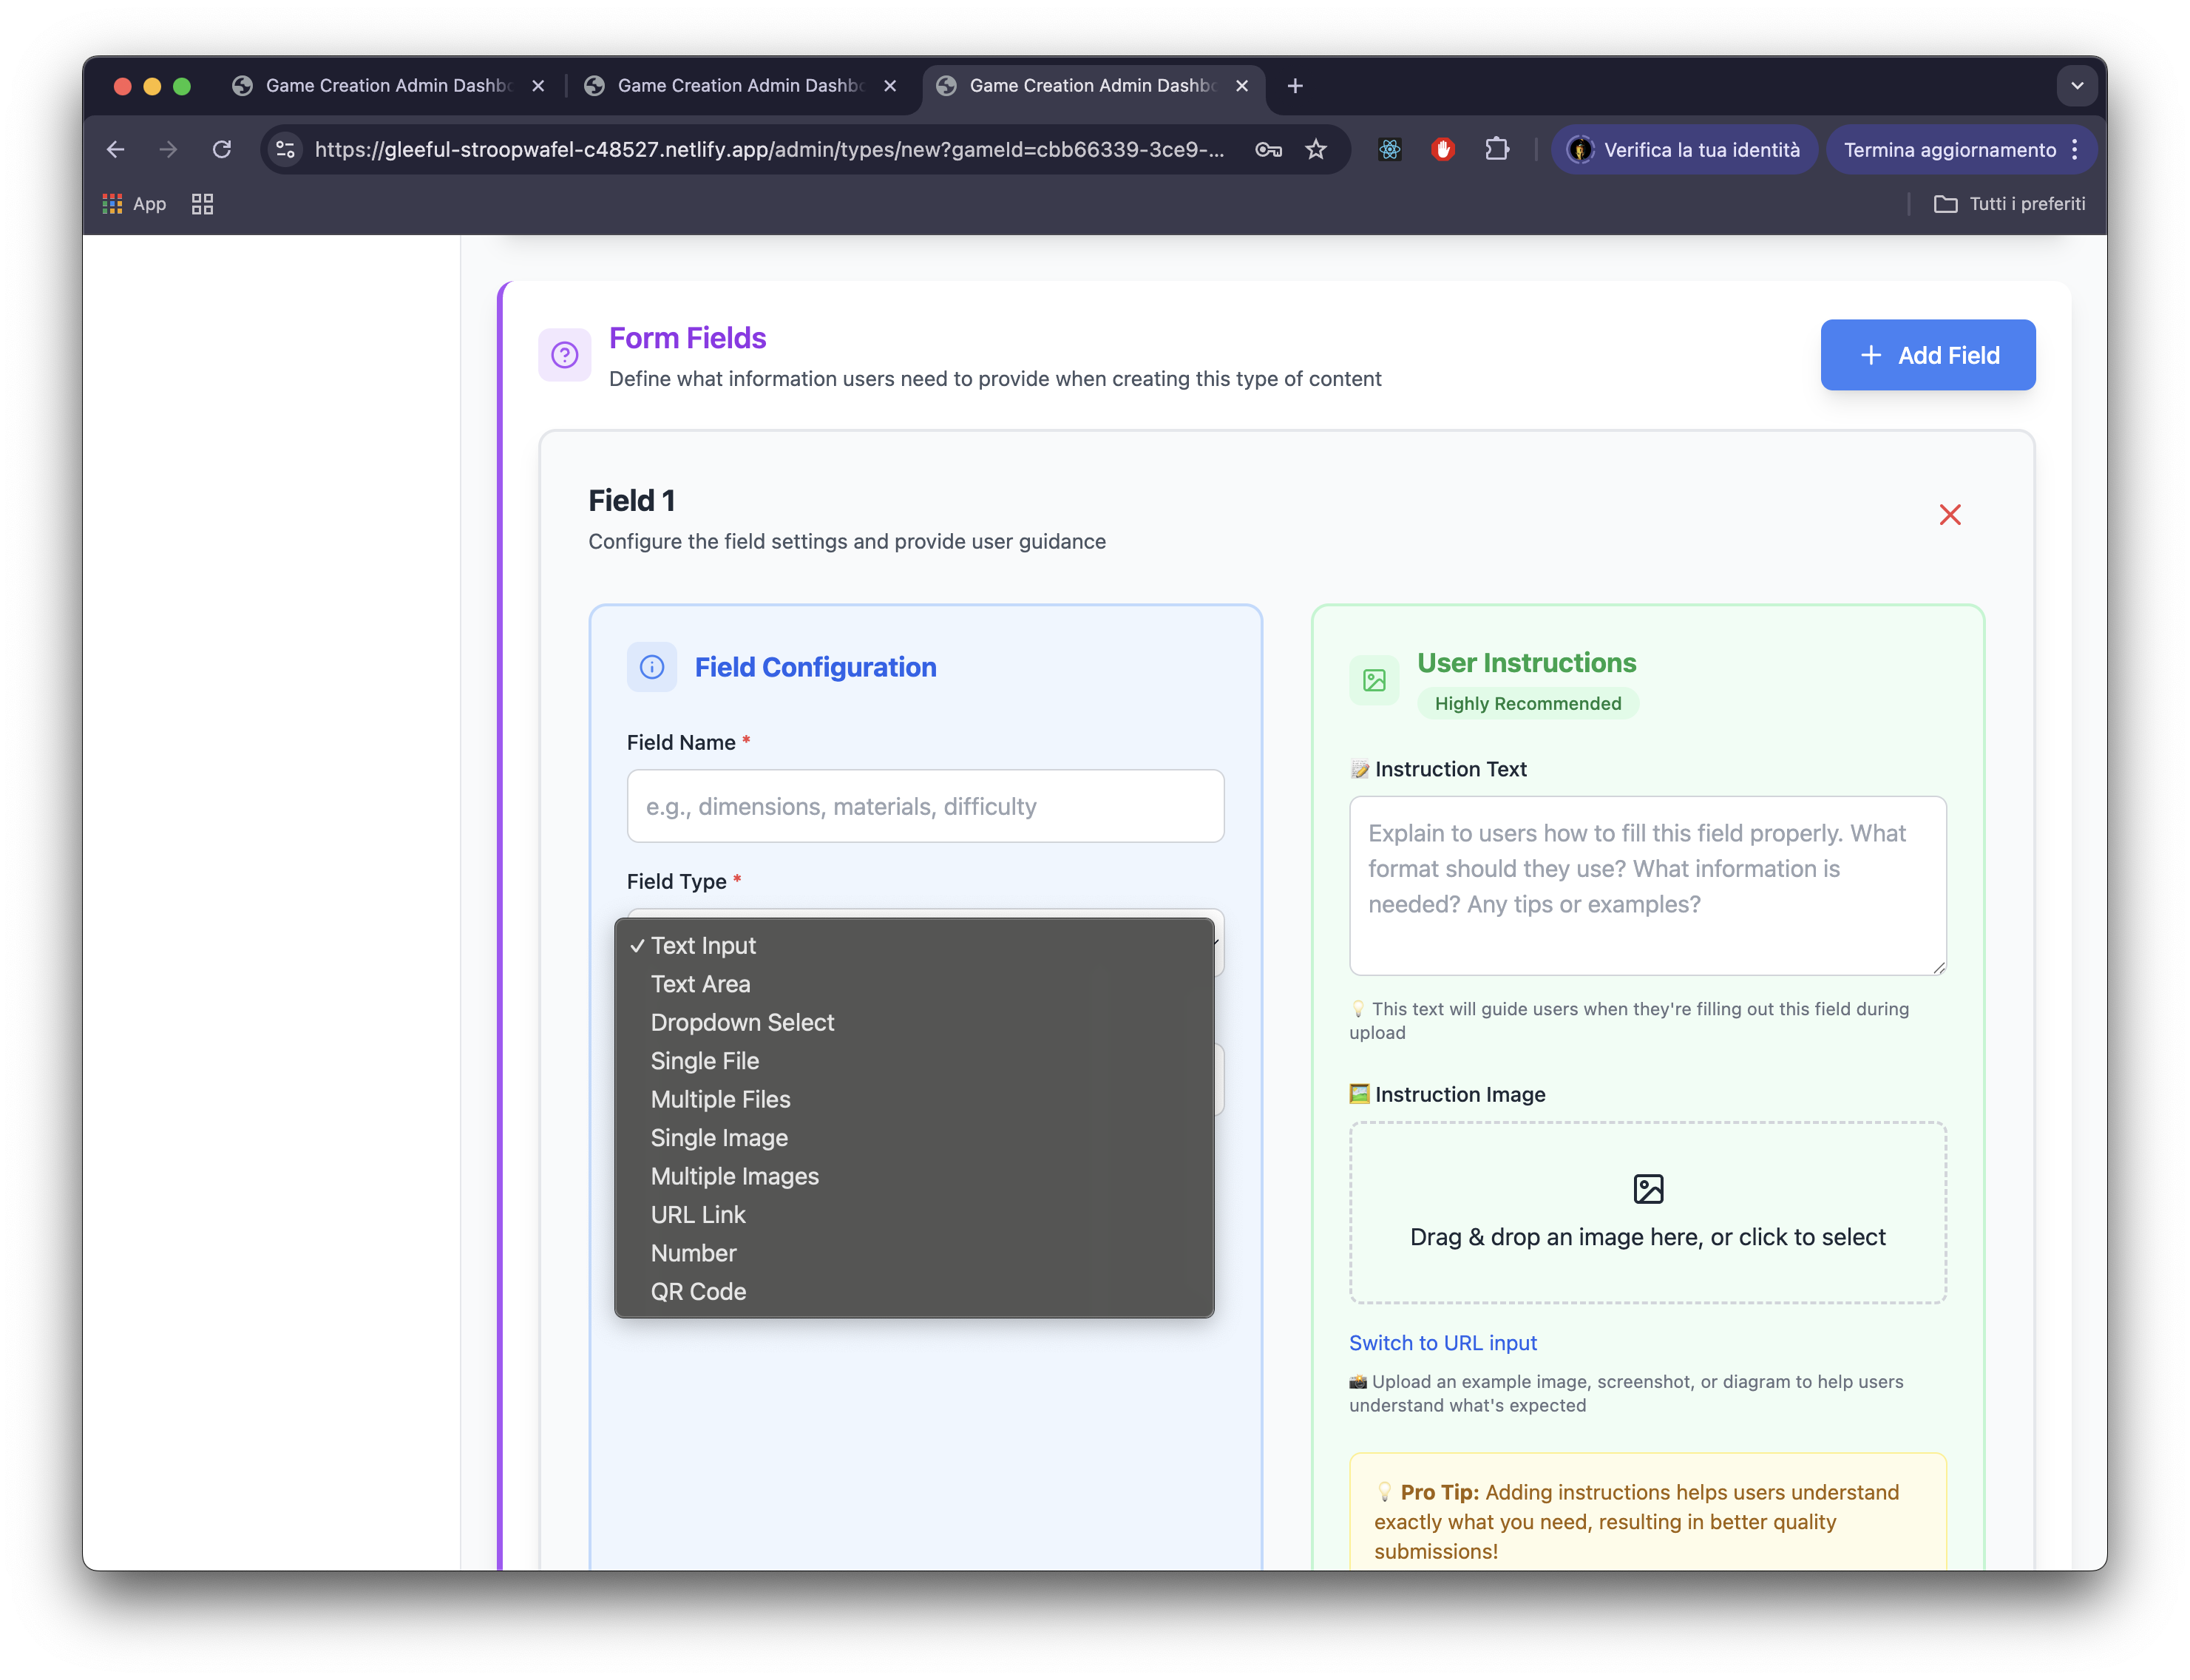Click the Add Field button
The width and height of the screenshot is (2190, 1680).
(x=1927, y=355)
